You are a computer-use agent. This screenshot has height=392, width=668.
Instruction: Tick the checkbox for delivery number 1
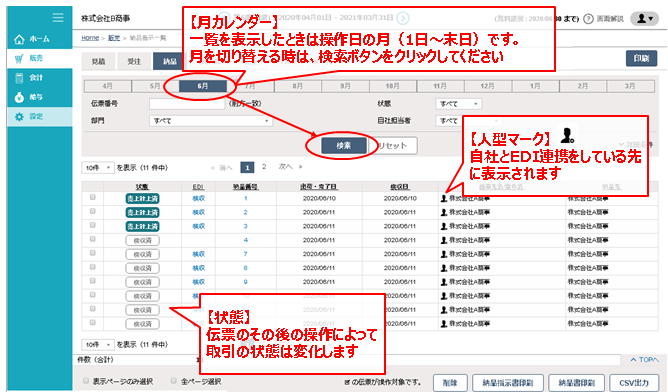(92, 197)
